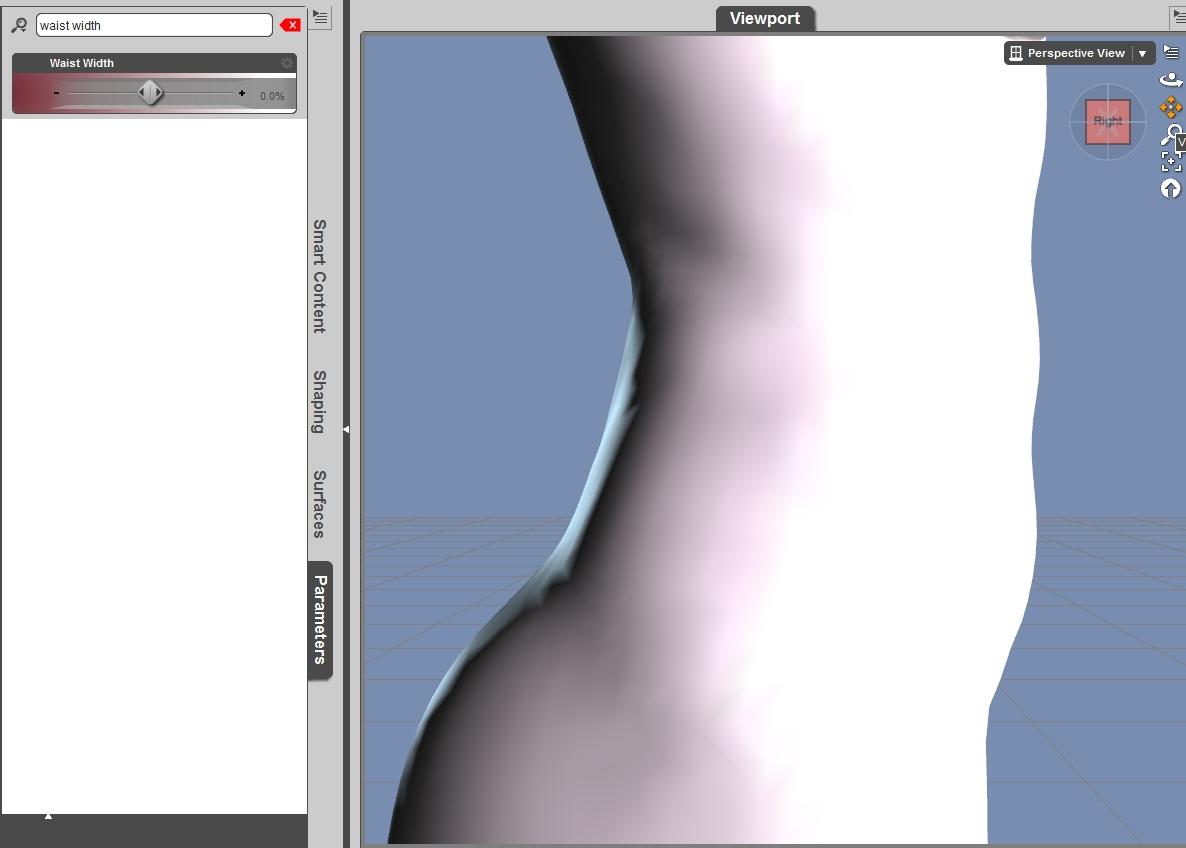Image resolution: width=1186 pixels, height=848 pixels.
Task: Click the search magnifier icon beside the filter
Action: point(19,26)
